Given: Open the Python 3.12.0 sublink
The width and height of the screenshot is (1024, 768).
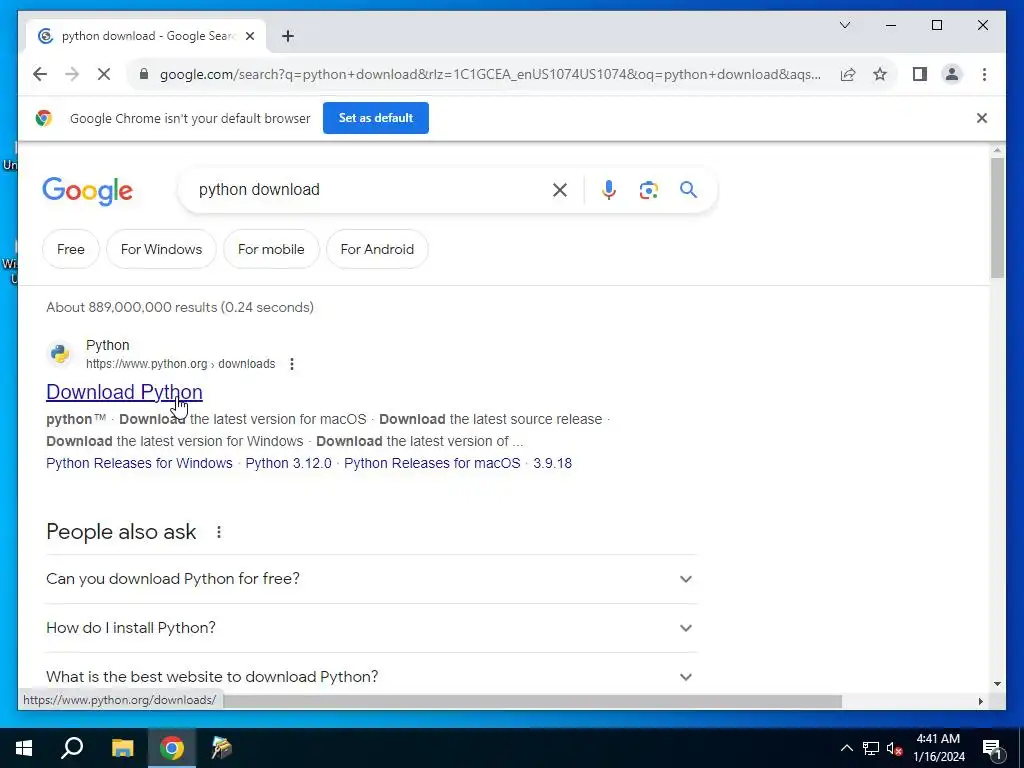Looking at the screenshot, I should [x=288, y=463].
